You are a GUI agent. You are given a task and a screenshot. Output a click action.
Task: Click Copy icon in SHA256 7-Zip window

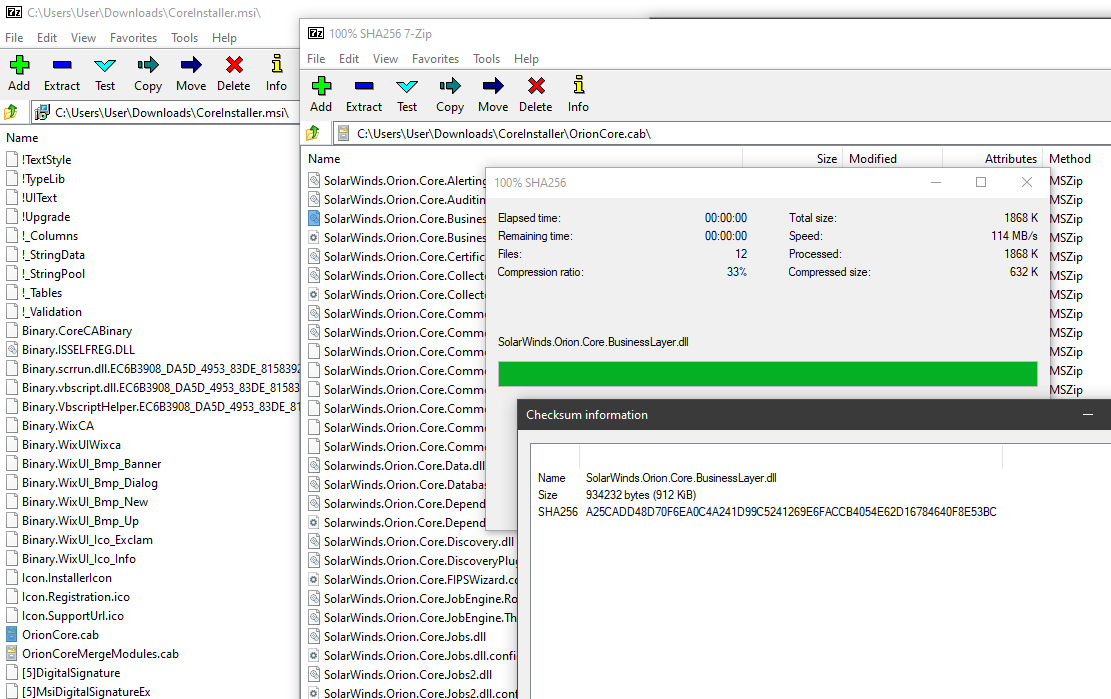click(450, 86)
